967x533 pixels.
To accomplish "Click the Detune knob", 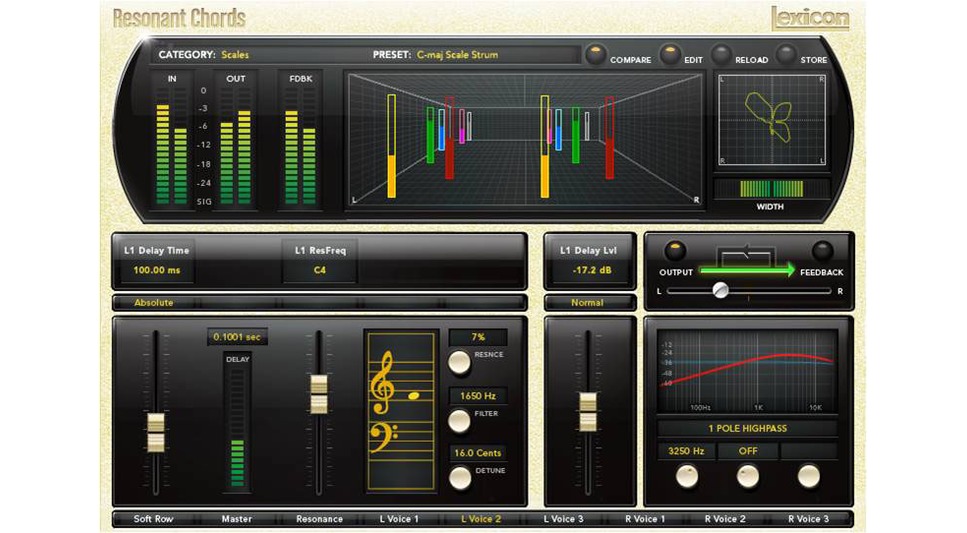I will point(459,478).
